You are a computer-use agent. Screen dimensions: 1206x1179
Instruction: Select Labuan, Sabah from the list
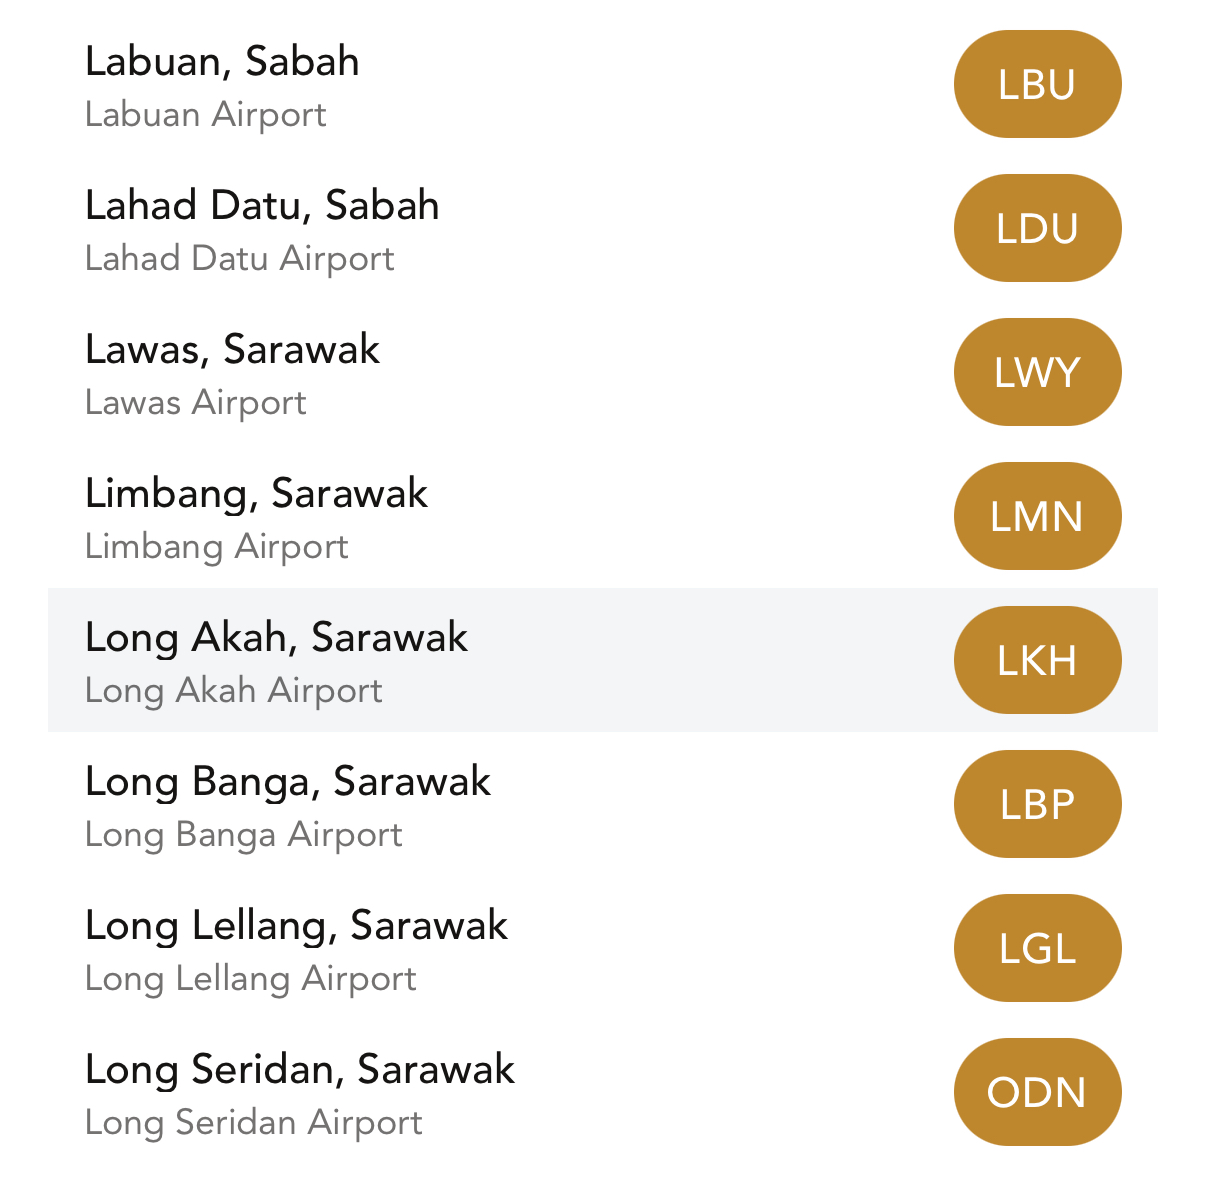[222, 62]
